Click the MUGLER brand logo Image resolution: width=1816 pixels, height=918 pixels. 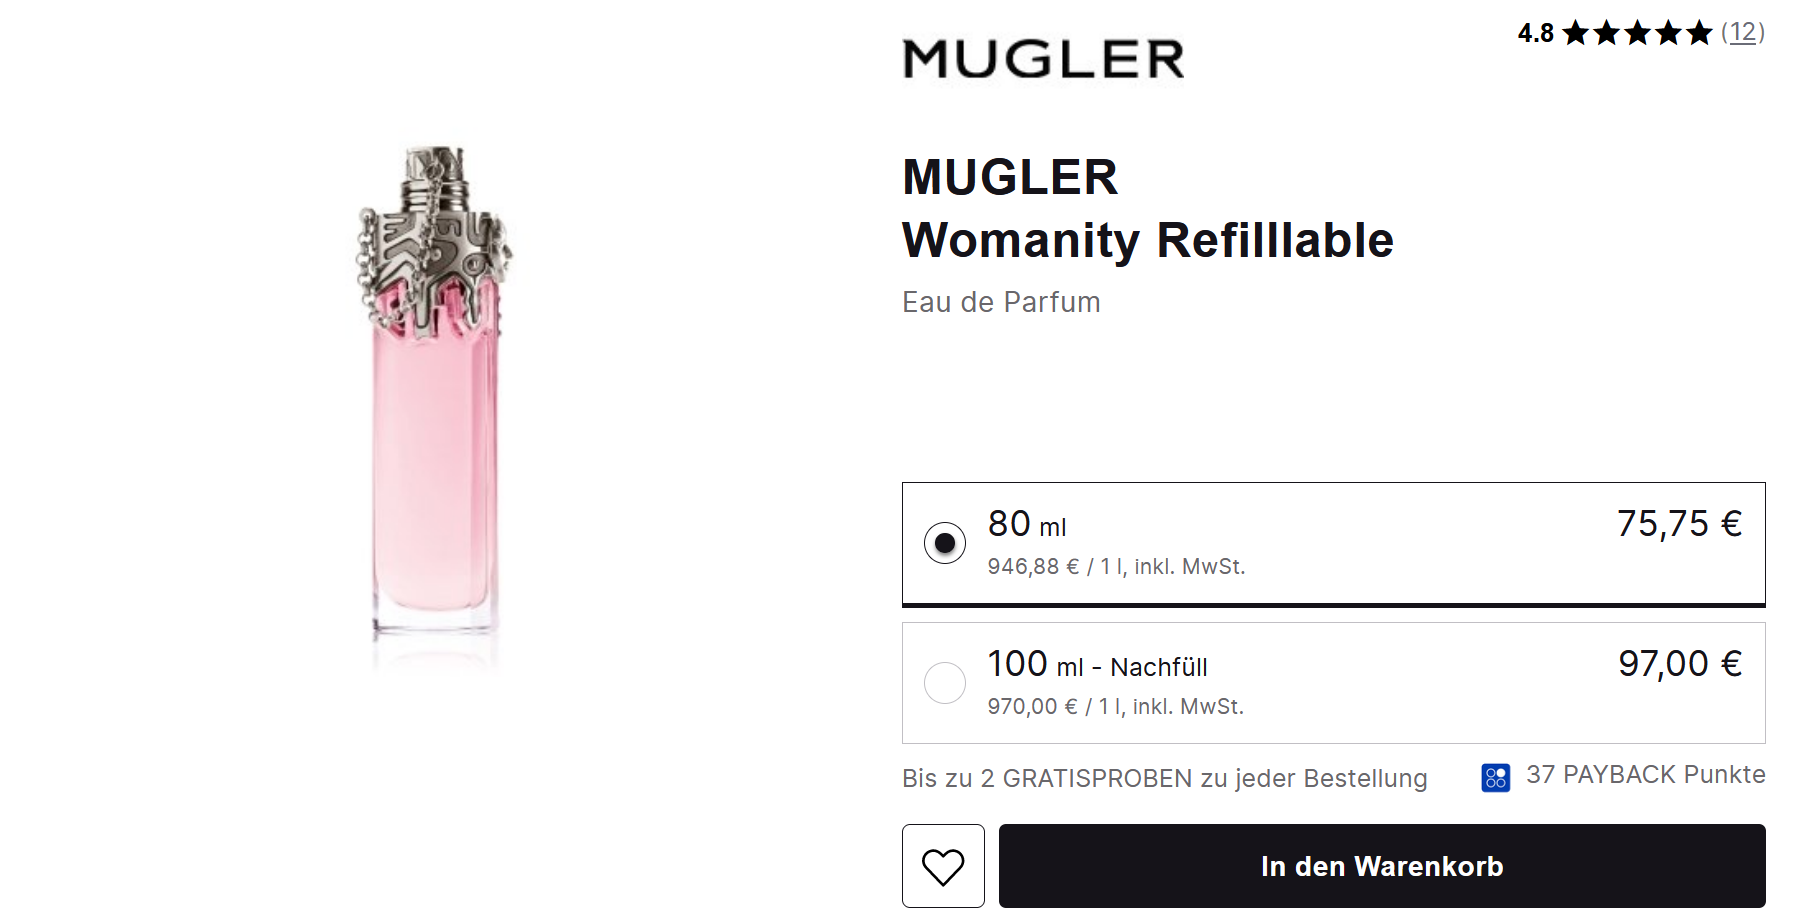point(1043,59)
